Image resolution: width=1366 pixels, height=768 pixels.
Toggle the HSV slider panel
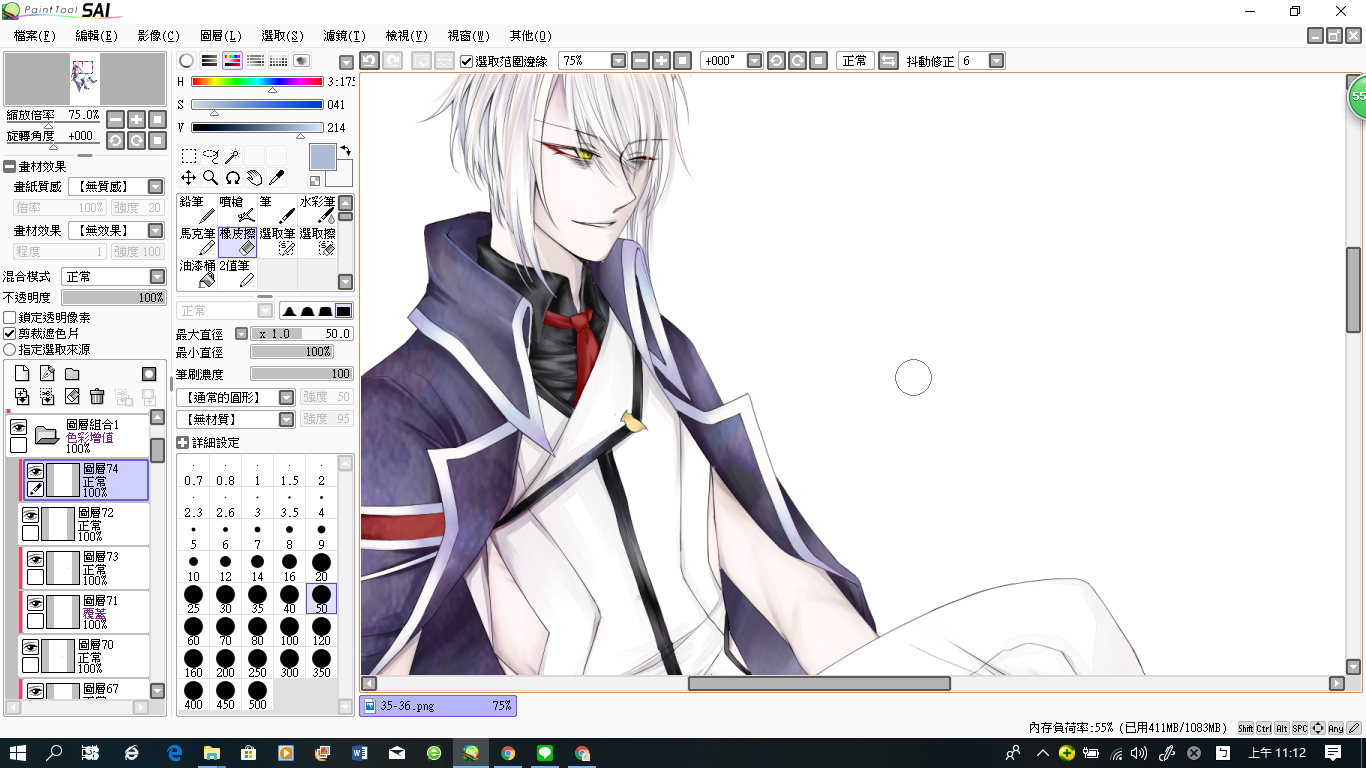[x=232, y=61]
